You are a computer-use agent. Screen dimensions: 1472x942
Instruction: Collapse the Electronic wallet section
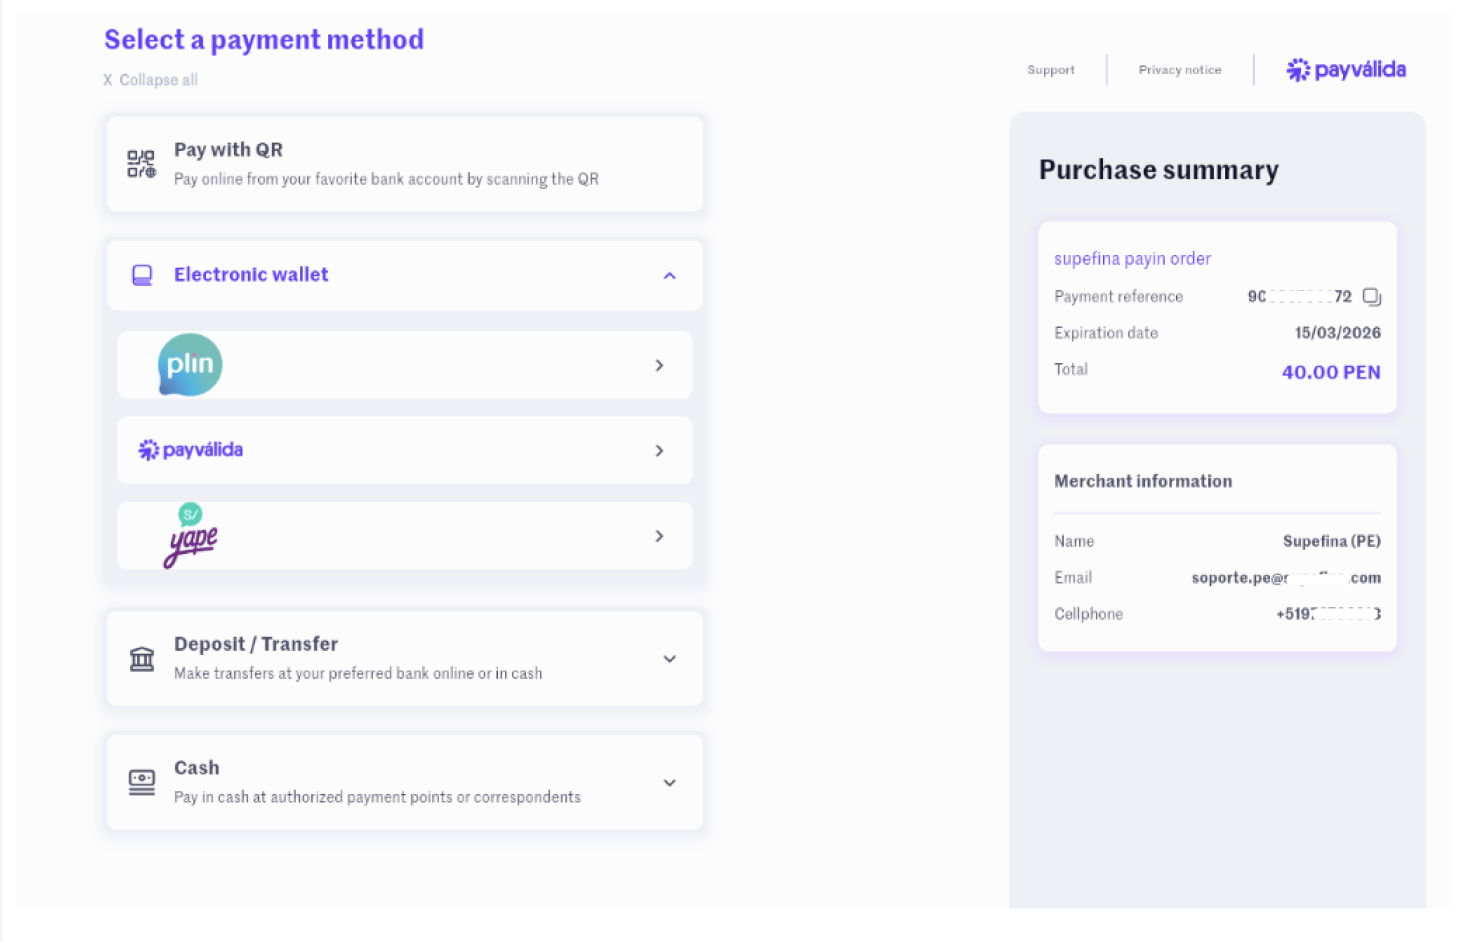(669, 276)
